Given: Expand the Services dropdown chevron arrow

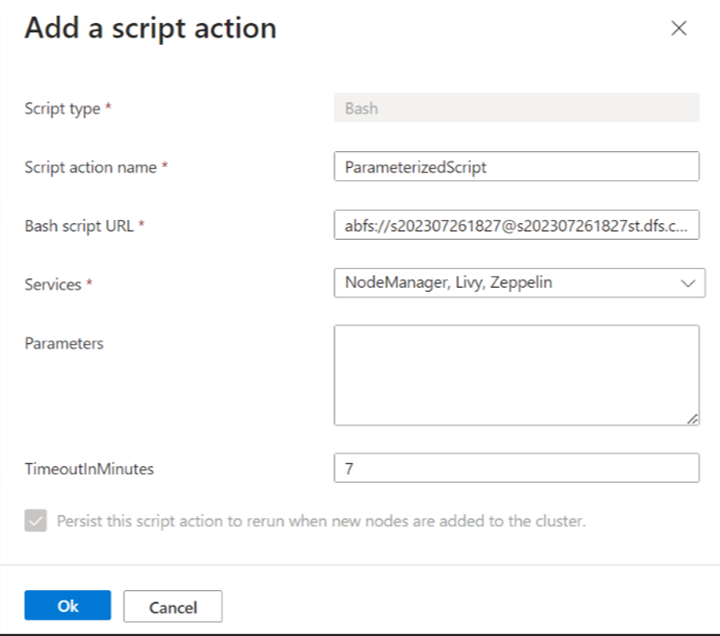Looking at the screenshot, I should 687,284.
